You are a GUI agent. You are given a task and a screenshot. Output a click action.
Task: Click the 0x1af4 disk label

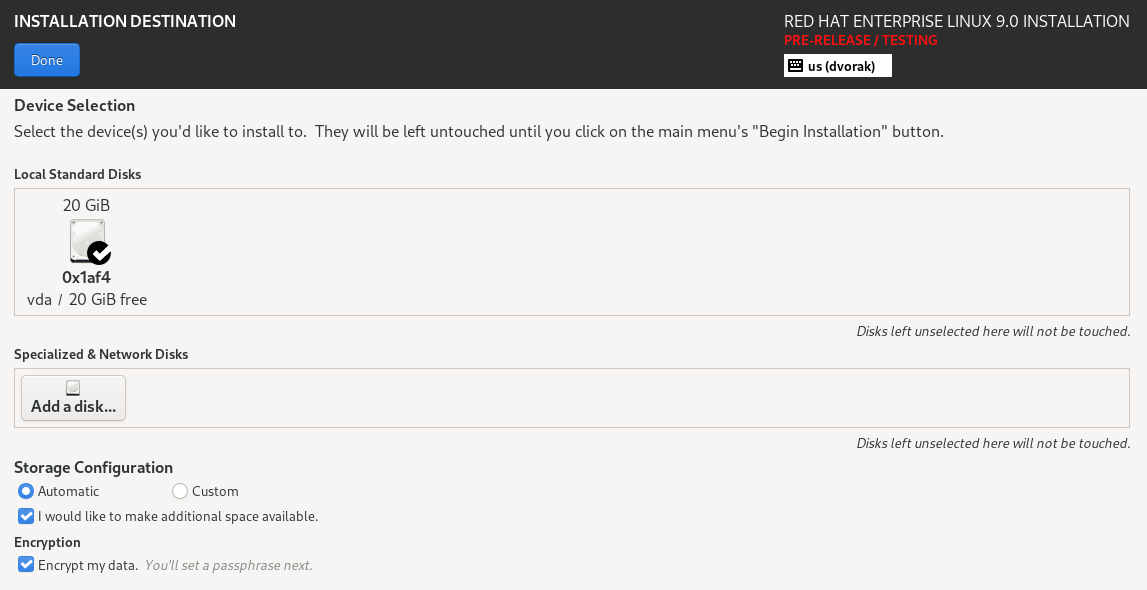coord(86,277)
